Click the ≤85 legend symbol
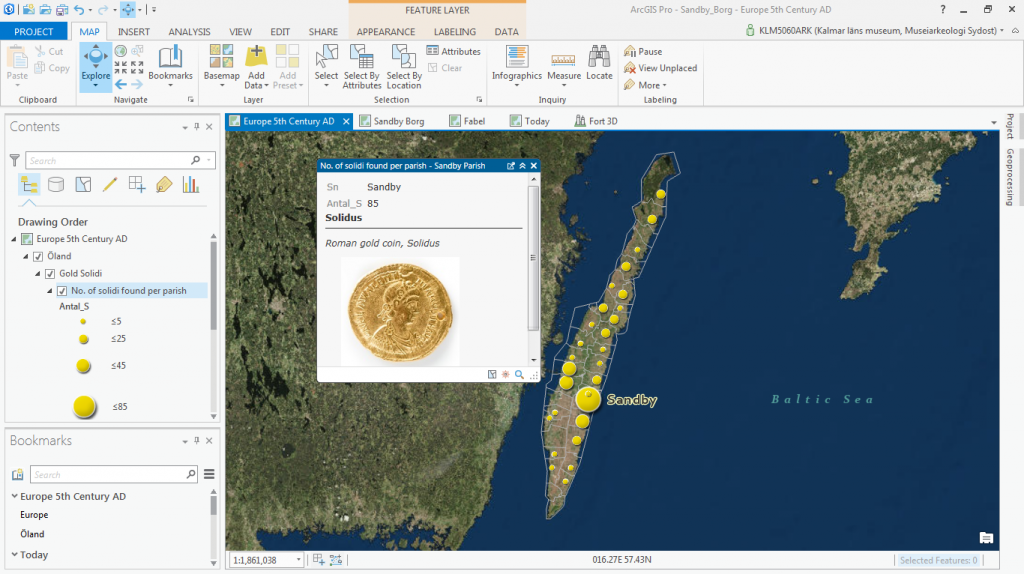1024x574 pixels. pyautogui.click(x=84, y=406)
